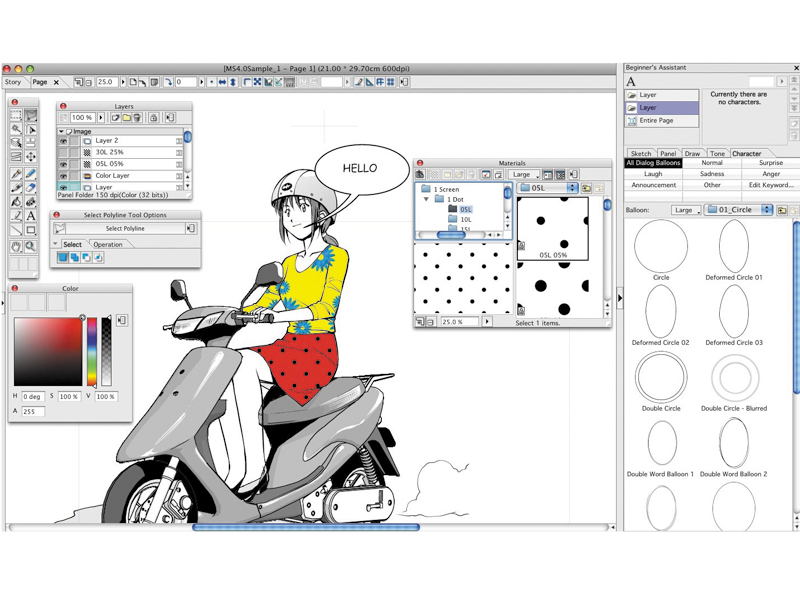Select the Zoom magnifier tool
This screenshot has width=800, height=600.
31,247
